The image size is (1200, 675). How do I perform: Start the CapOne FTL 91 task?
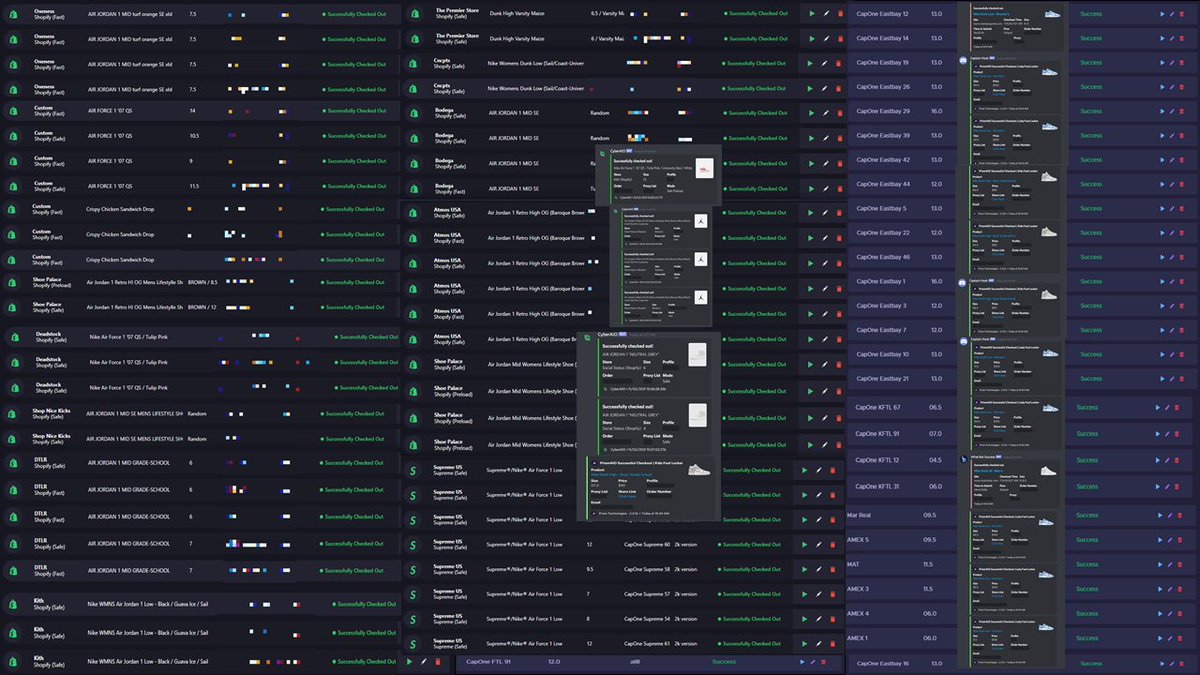click(801, 662)
